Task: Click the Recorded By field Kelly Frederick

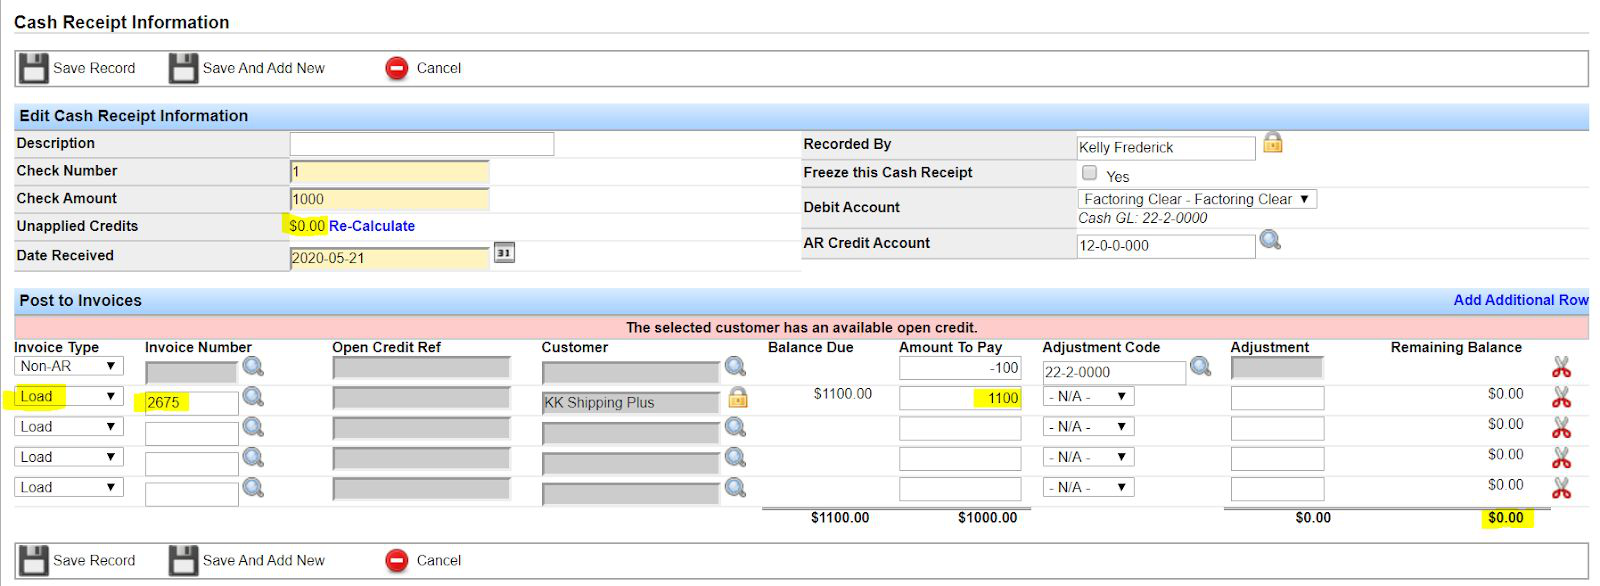Action: (1166, 148)
